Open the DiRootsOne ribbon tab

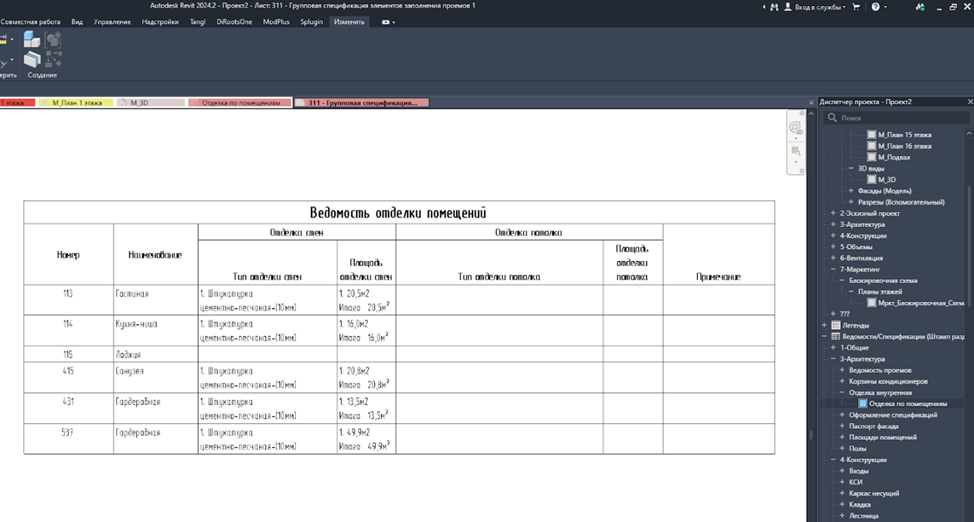pos(234,22)
